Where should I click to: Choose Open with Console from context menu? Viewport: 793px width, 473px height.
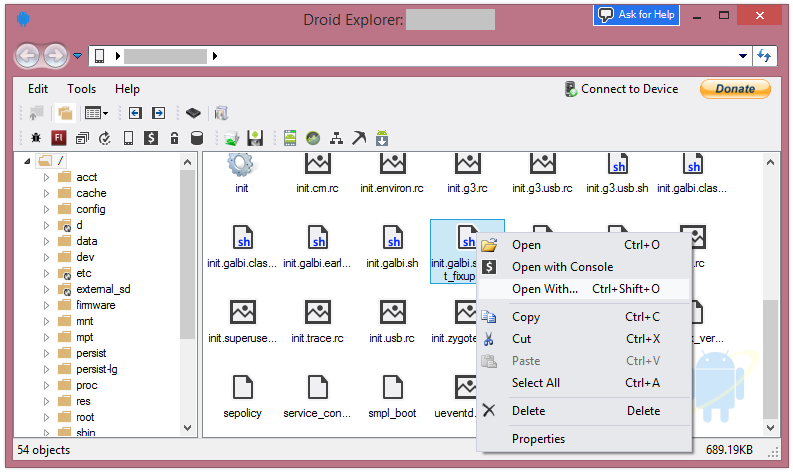(584, 267)
